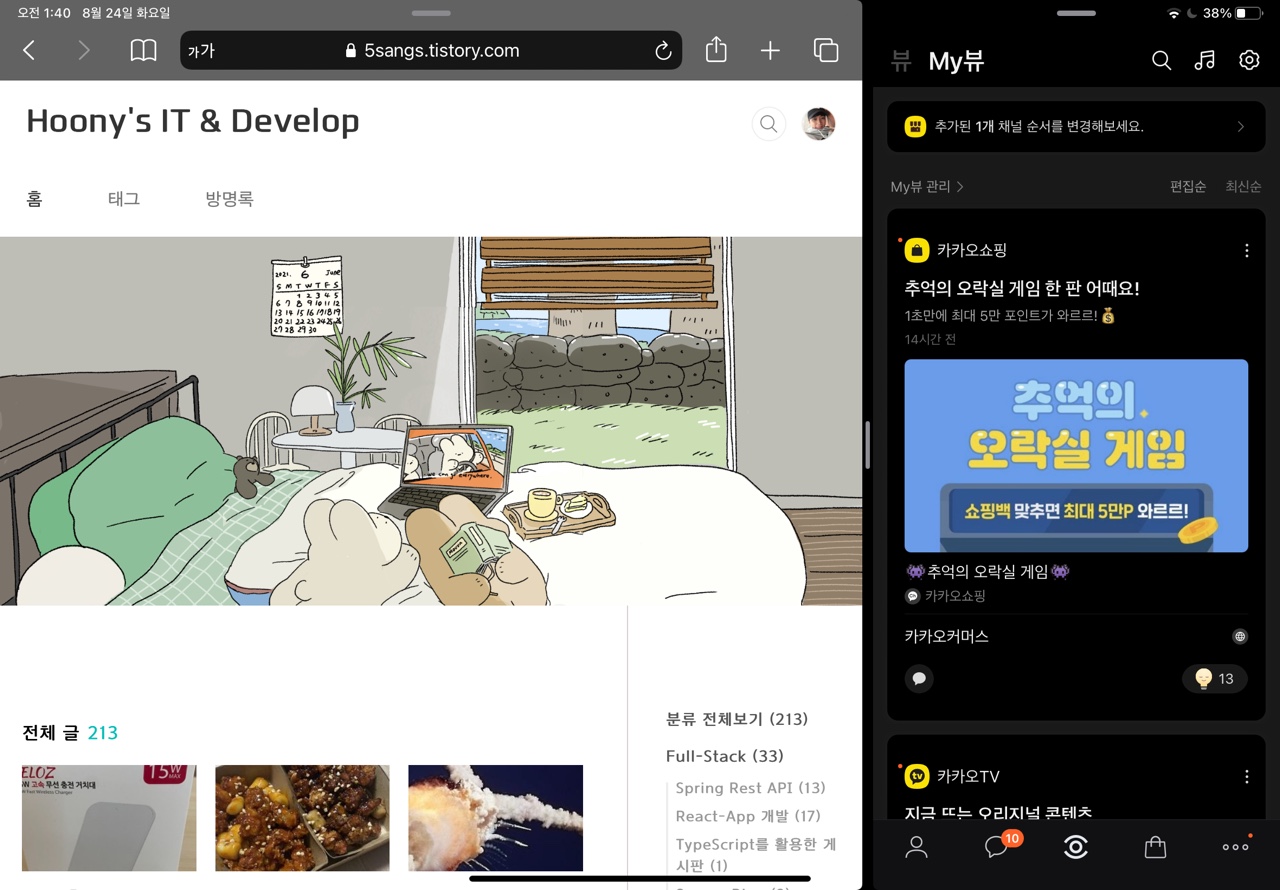The image size is (1280, 890).
Task: Open Safari share sheet
Action: click(x=716, y=50)
